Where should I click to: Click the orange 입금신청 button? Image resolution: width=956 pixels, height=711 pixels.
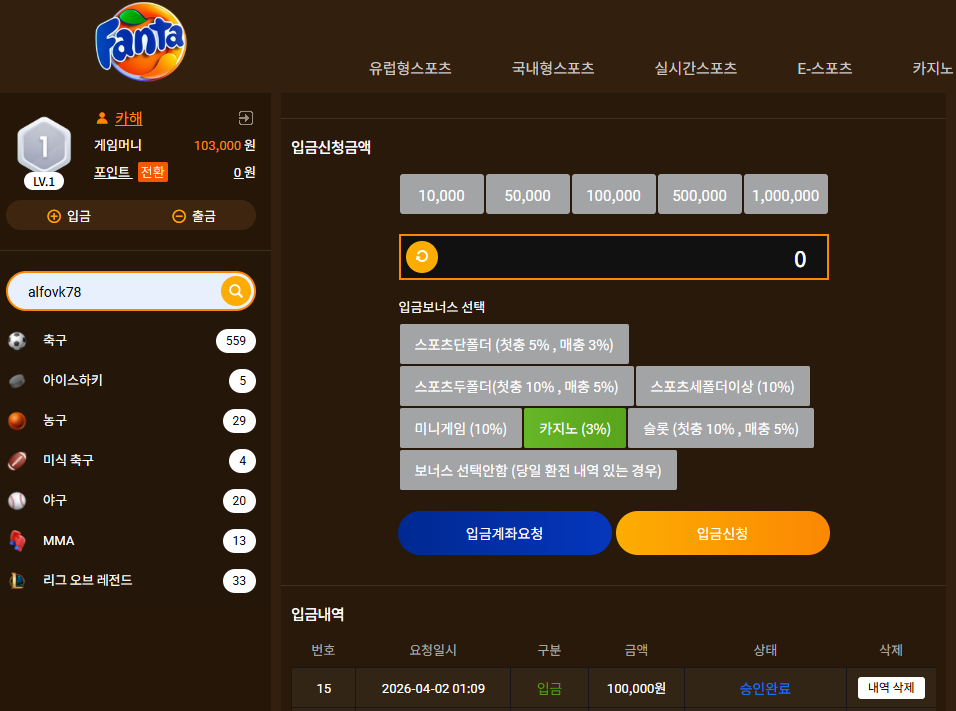pyautogui.click(x=722, y=533)
